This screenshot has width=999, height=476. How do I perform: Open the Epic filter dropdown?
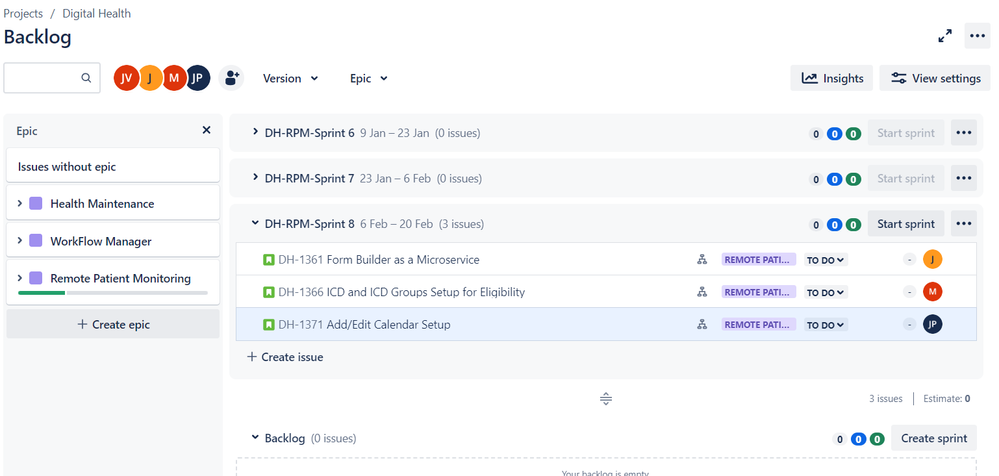[368, 78]
